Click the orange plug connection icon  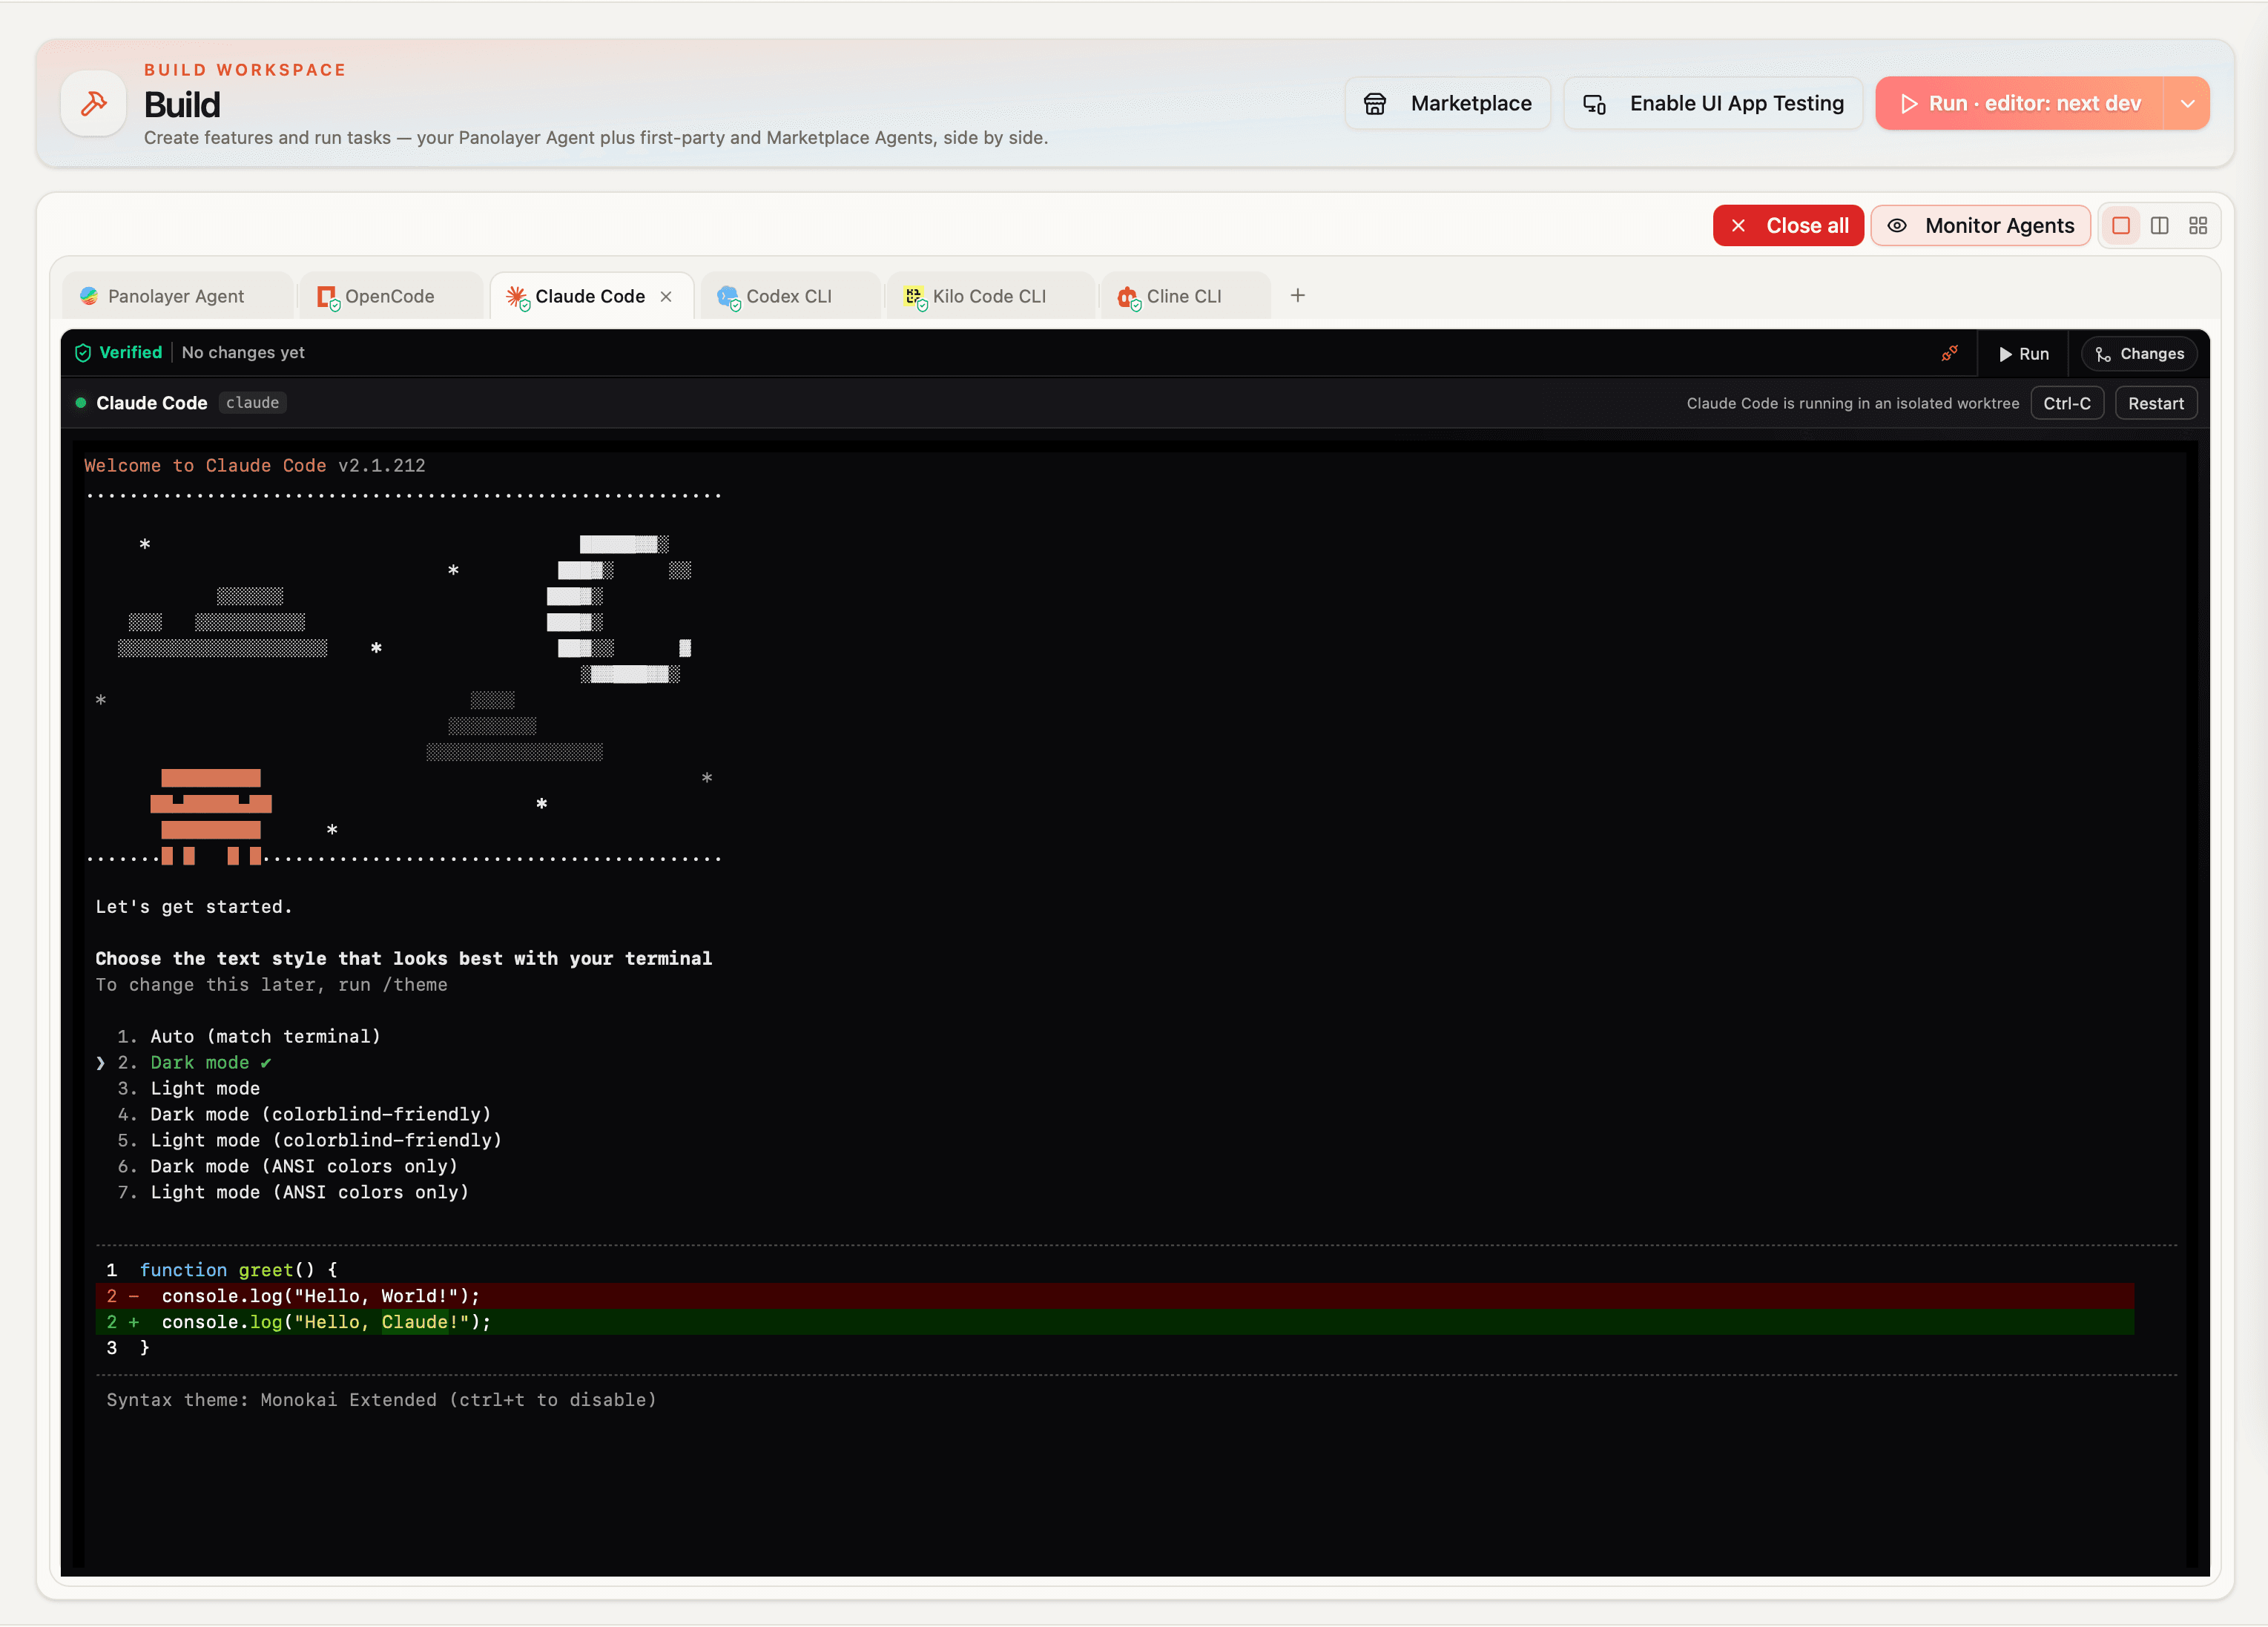coord(1950,353)
